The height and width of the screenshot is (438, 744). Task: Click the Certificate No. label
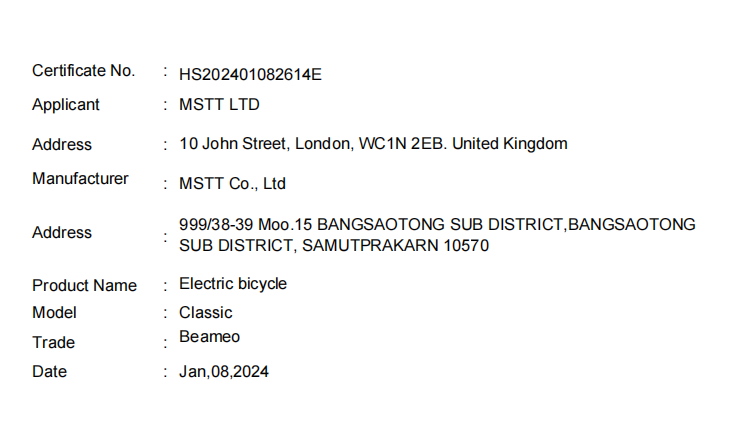83,71
